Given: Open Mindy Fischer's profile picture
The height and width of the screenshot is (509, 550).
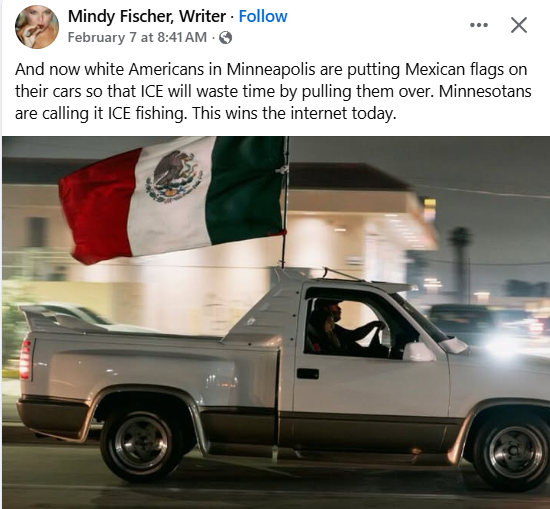Looking at the screenshot, I should click(37, 27).
